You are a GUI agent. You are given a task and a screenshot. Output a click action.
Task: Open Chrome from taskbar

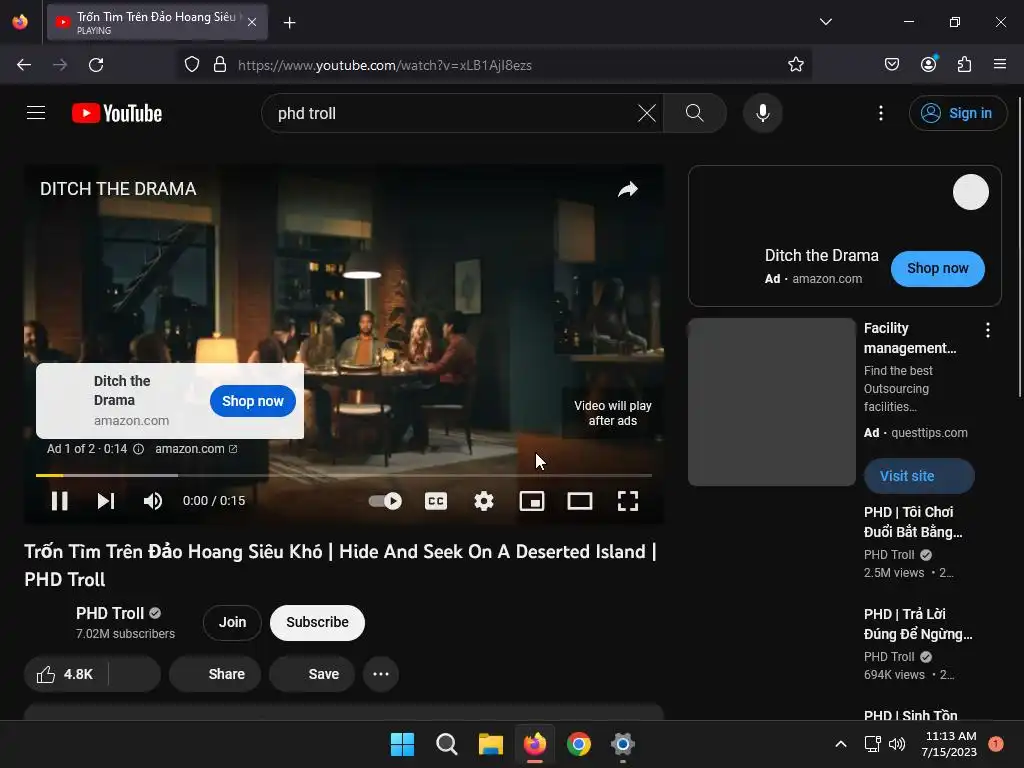pyautogui.click(x=579, y=744)
